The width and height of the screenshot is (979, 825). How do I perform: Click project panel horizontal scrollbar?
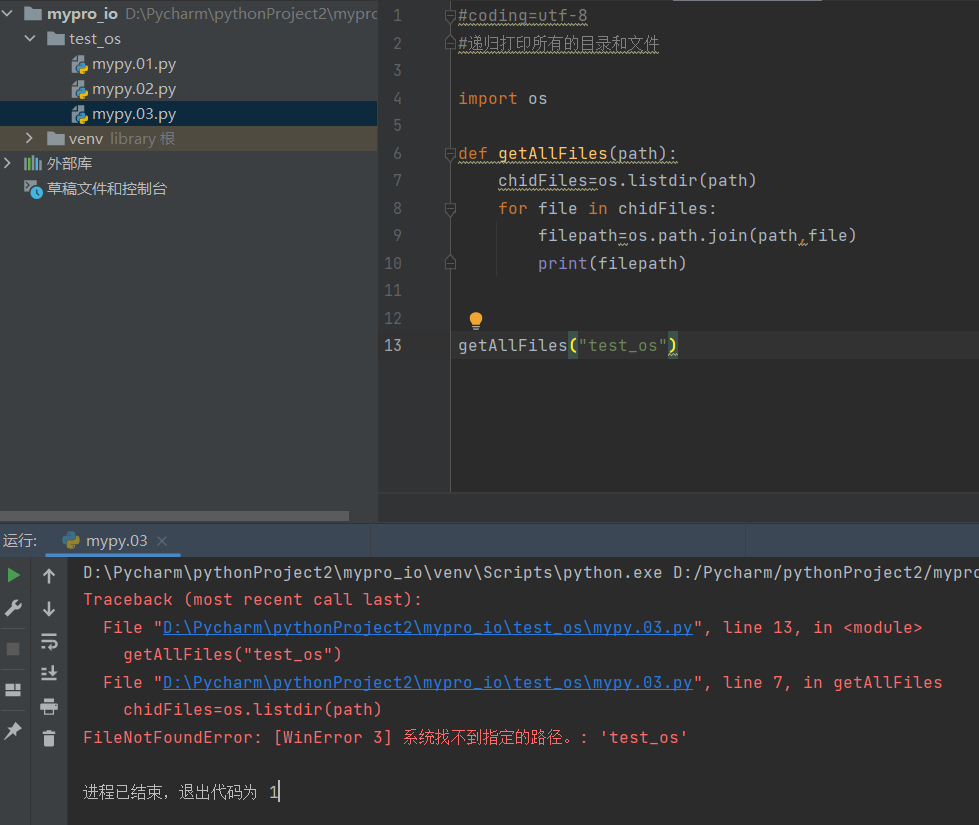pos(174,516)
